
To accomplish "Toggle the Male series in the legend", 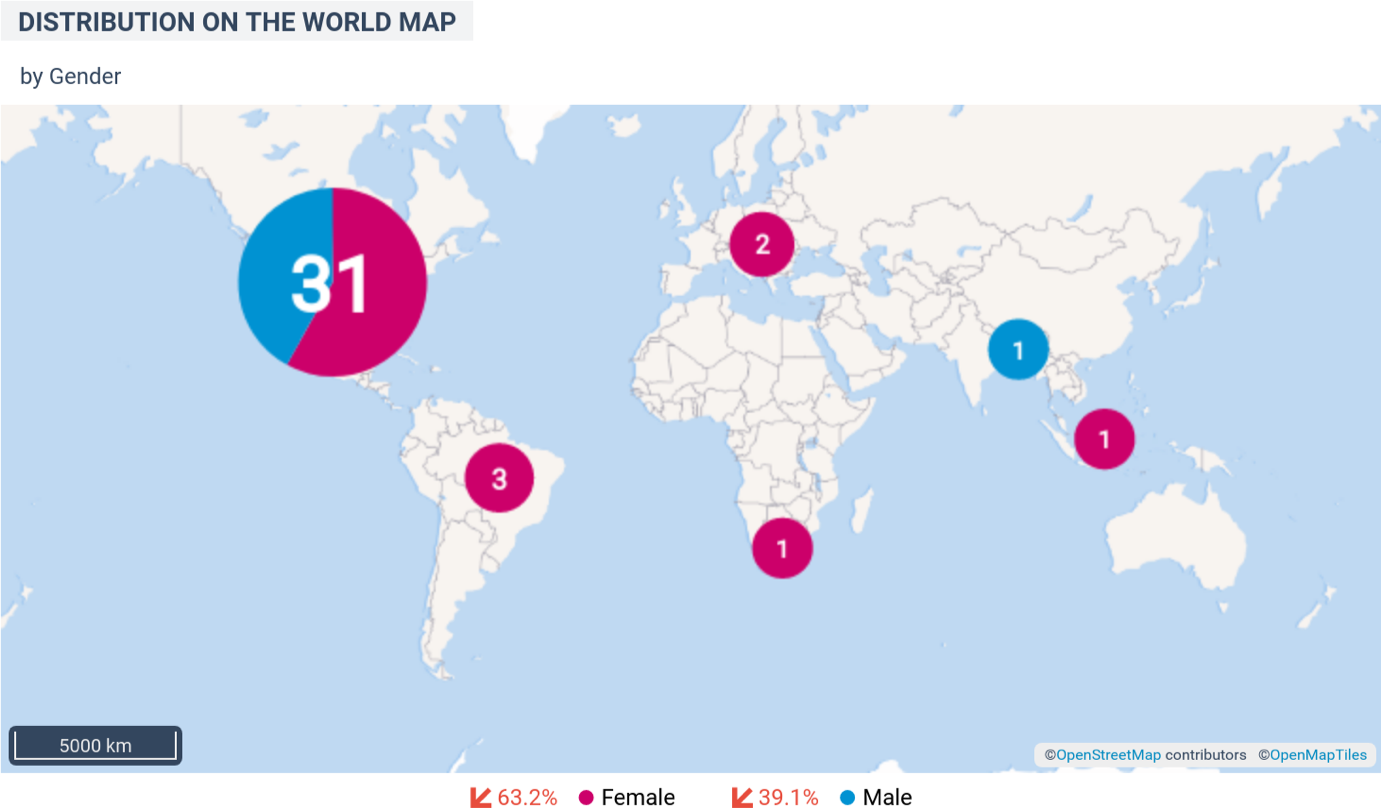I will [x=887, y=797].
